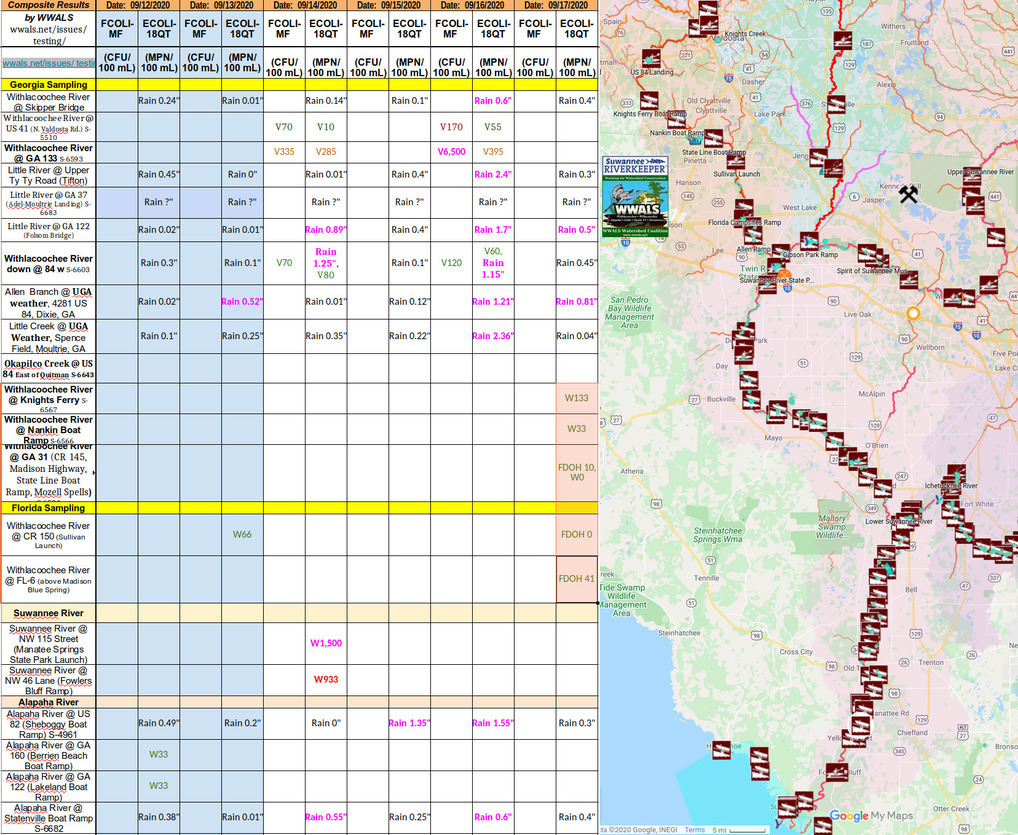1018x835 pixels.
Task: Open the Ichetucknee River map marker
Action: coord(952,490)
